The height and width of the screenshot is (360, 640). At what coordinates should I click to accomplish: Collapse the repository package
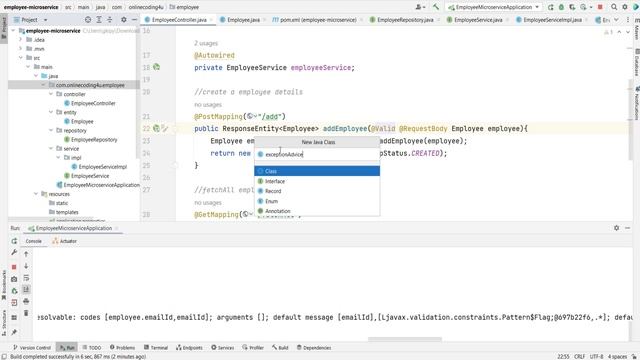click(x=51, y=130)
